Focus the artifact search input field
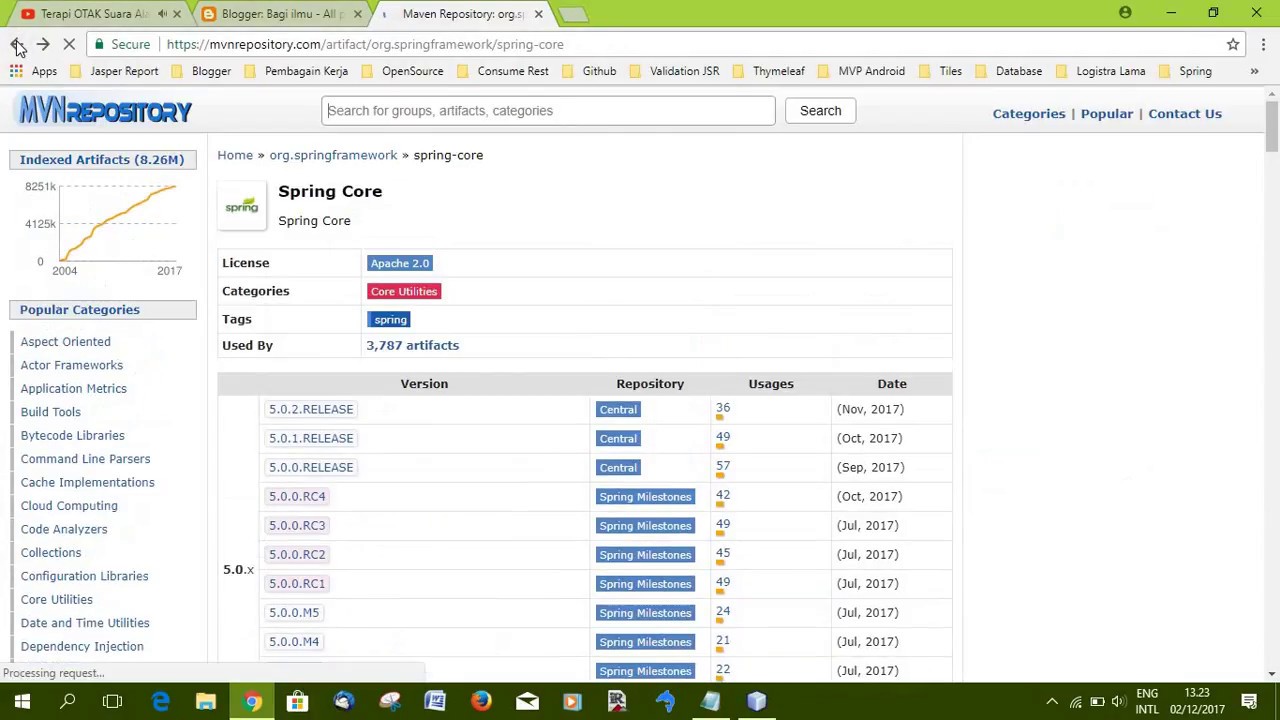1280x720 pixels. pyautogui.click(x=548, y=110)
